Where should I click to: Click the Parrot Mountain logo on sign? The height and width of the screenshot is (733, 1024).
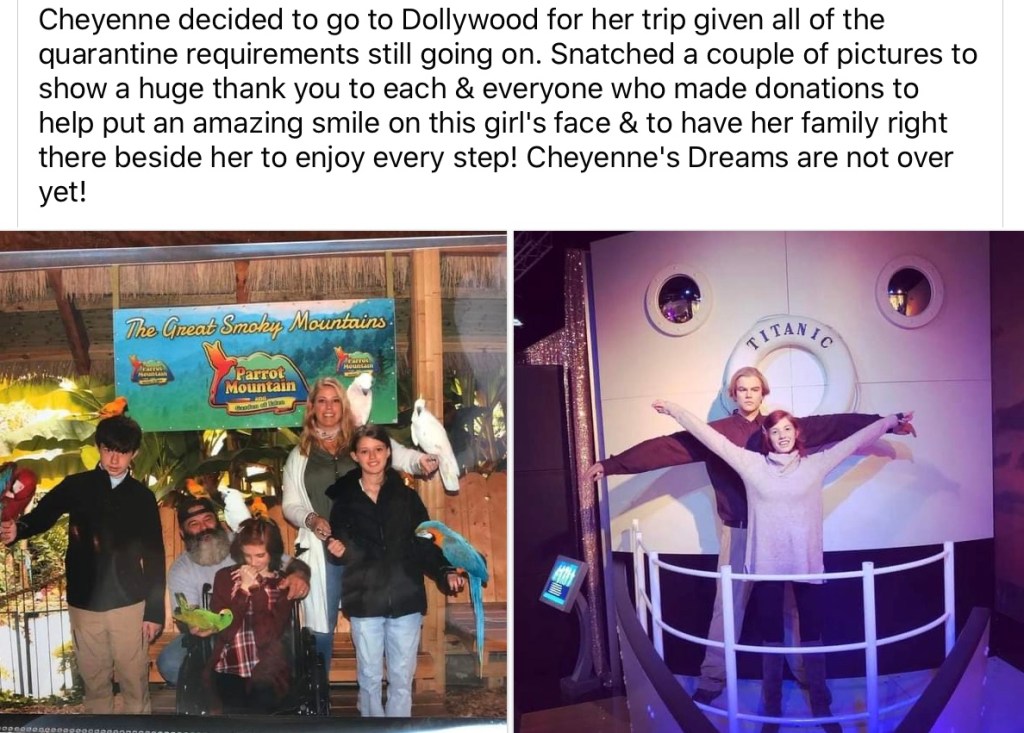255,381
